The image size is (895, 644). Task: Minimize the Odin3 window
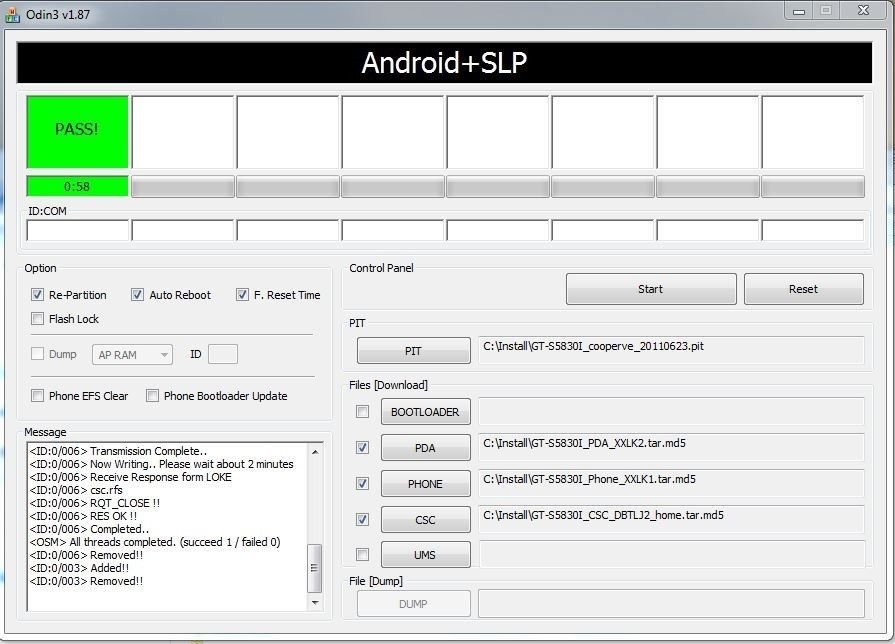(799, 11)
